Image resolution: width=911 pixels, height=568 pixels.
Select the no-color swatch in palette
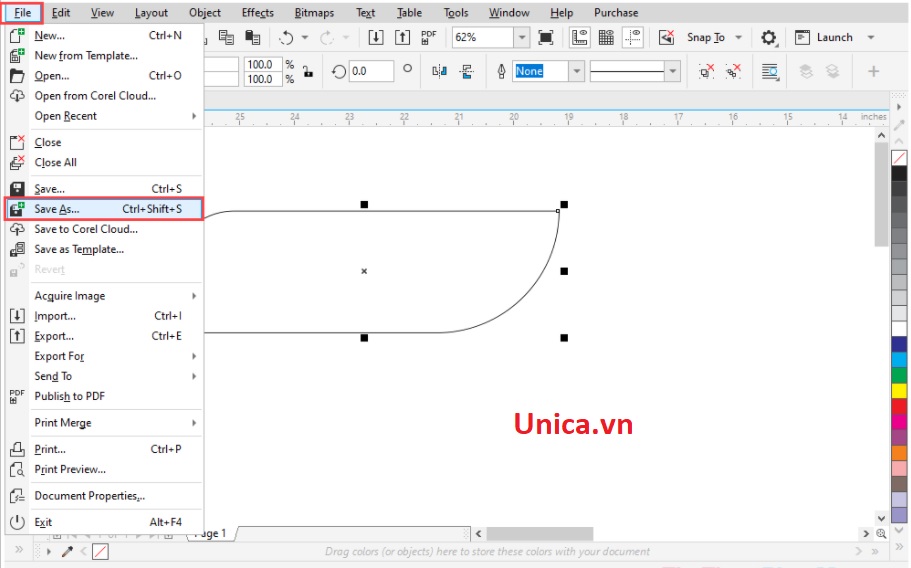(x=899, y=157)
